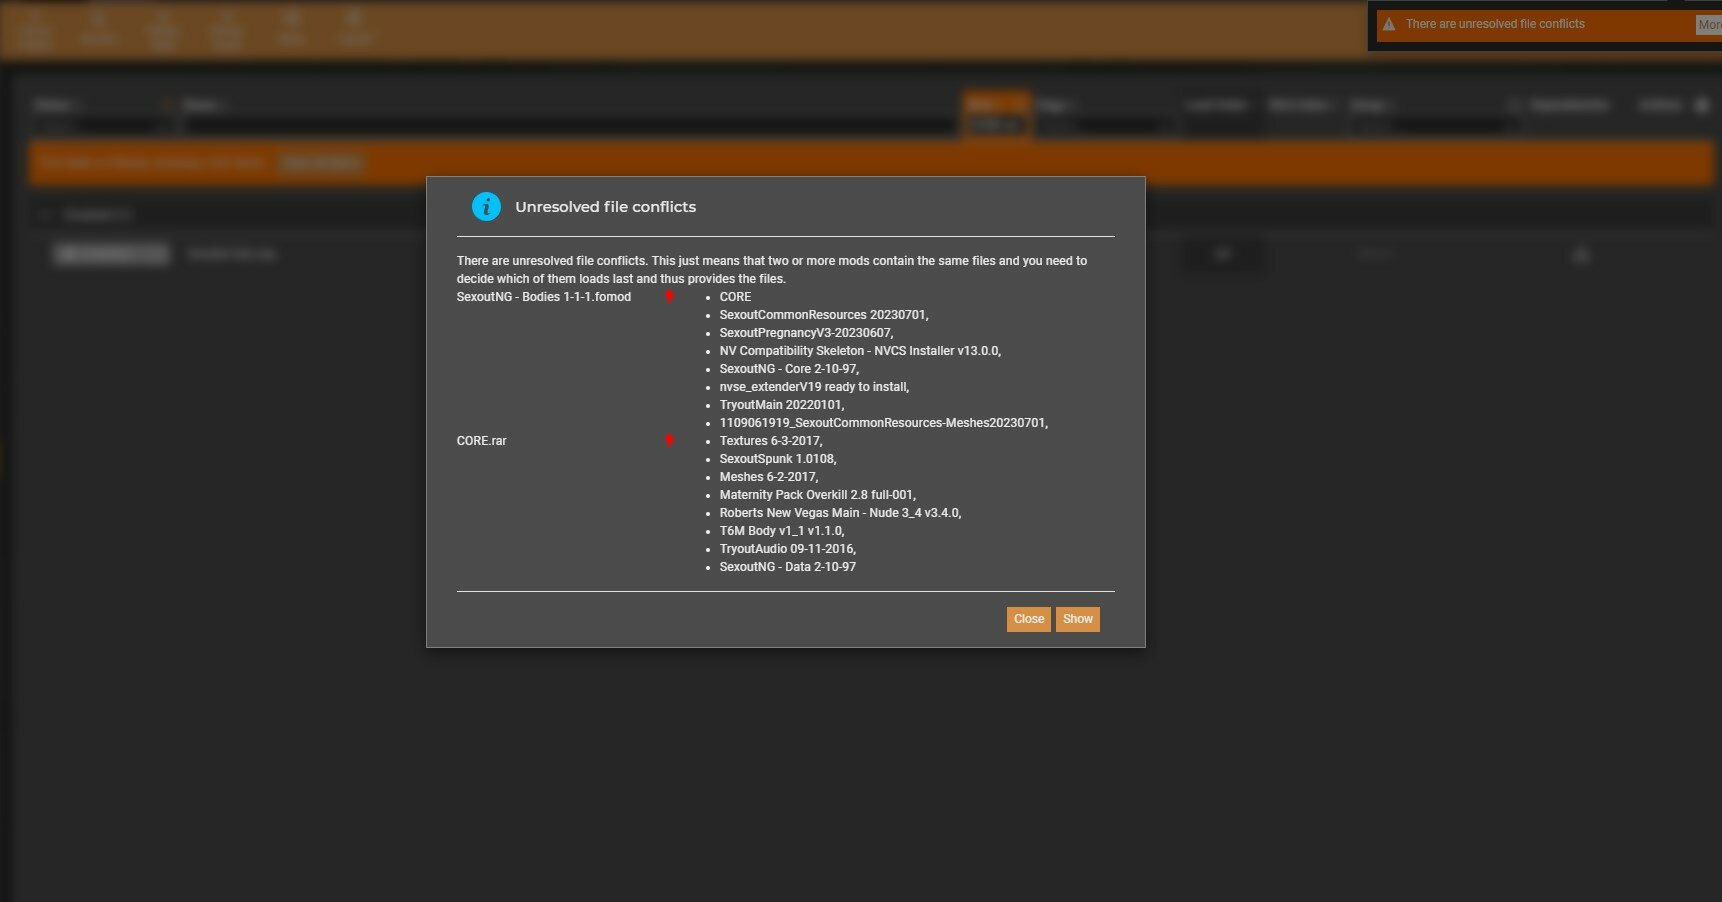Viewport: 1722px width, 902px height.
Task: Select the middle icon in the top toolbar
Action: click(x=163, y=28)
